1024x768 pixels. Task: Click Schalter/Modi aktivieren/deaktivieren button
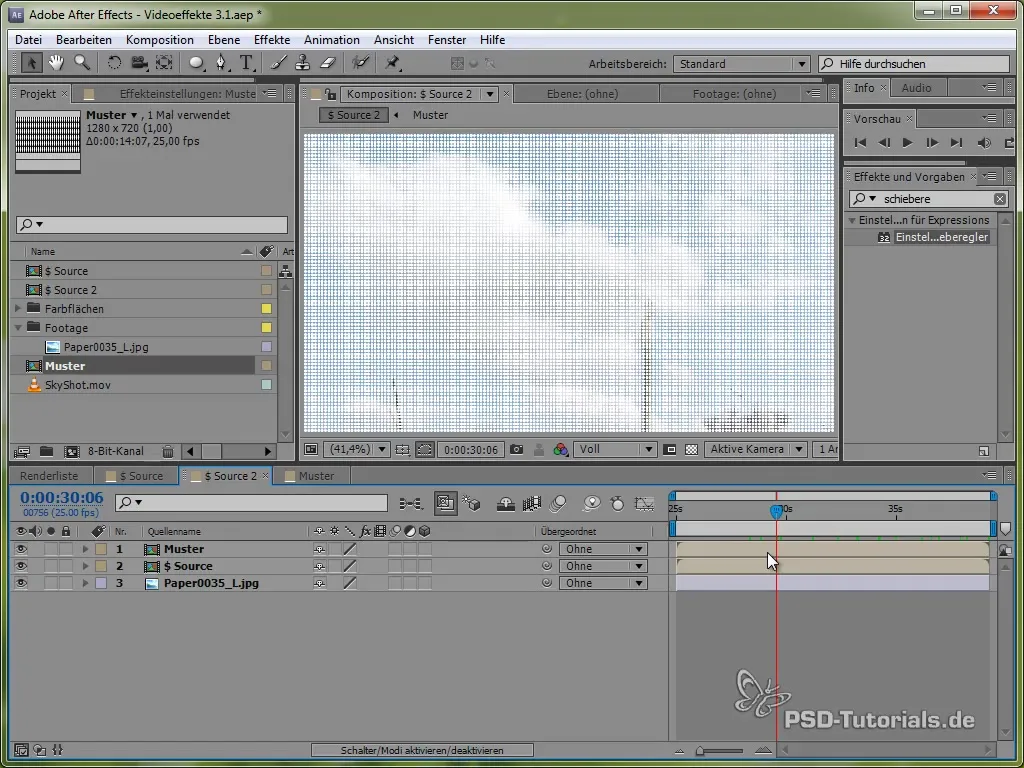tap(422, 750)
